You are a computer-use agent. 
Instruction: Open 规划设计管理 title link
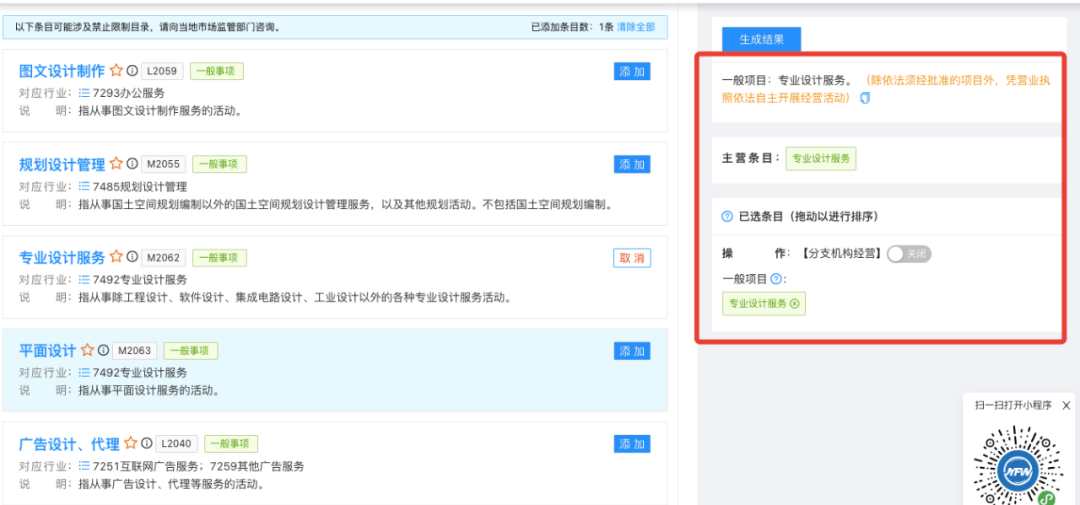(62, 164)
